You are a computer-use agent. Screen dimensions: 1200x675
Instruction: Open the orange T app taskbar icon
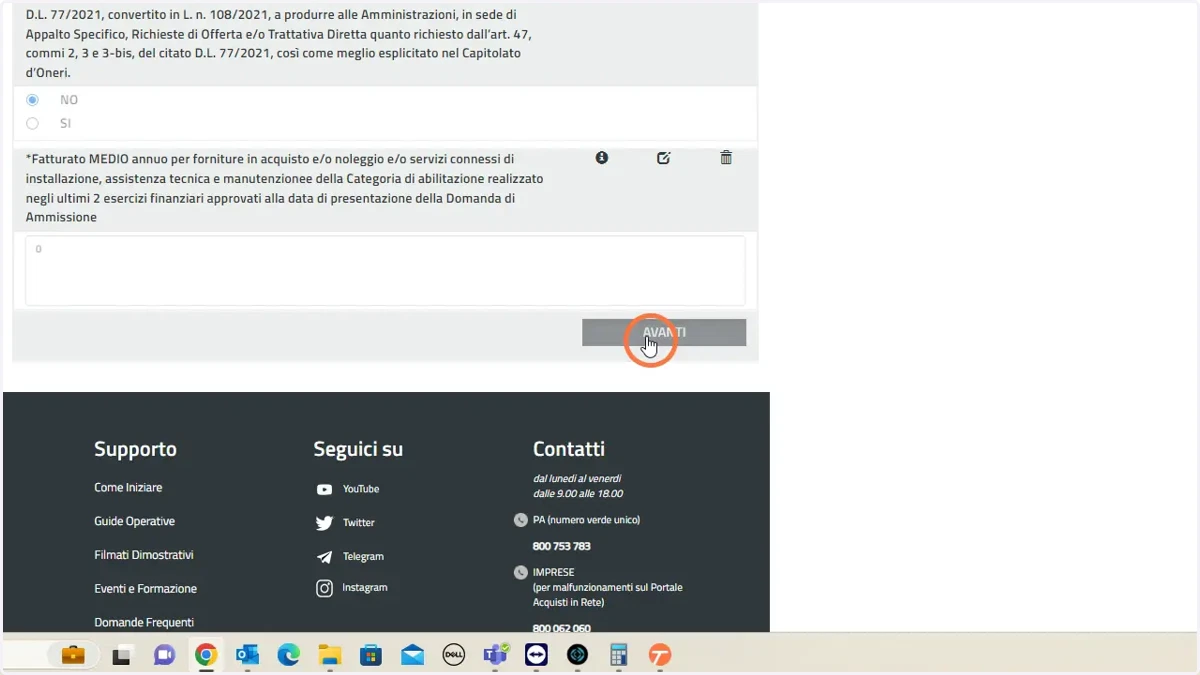tap(660, 656)
